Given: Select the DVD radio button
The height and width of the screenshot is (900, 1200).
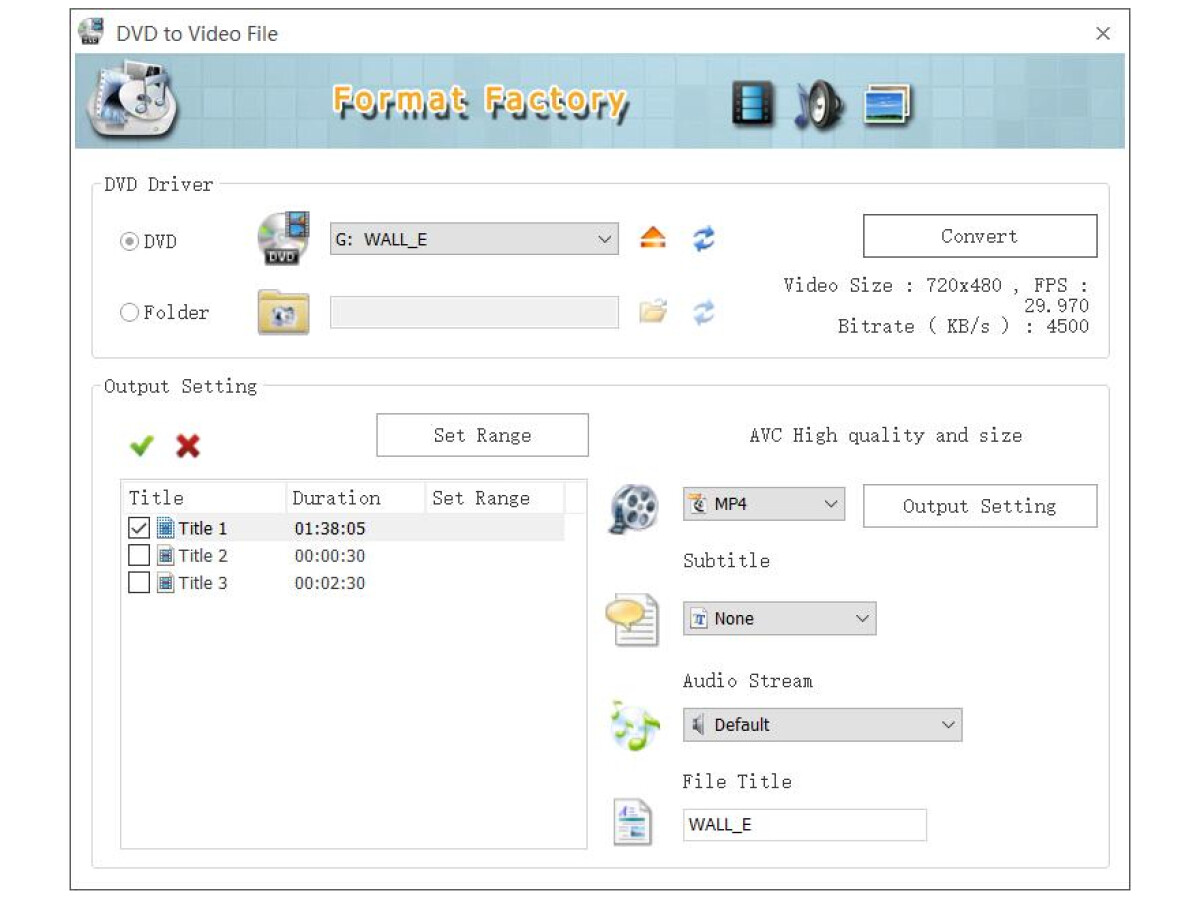Looking at the screenshot, I should coord(129,241).
